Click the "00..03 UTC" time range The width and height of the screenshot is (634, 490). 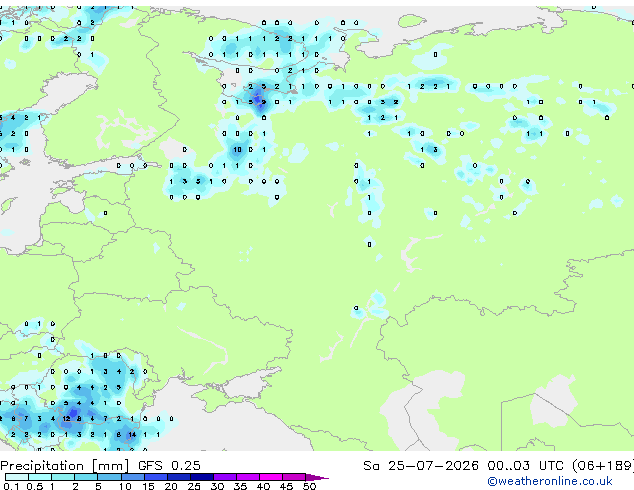tap(525, 466)
